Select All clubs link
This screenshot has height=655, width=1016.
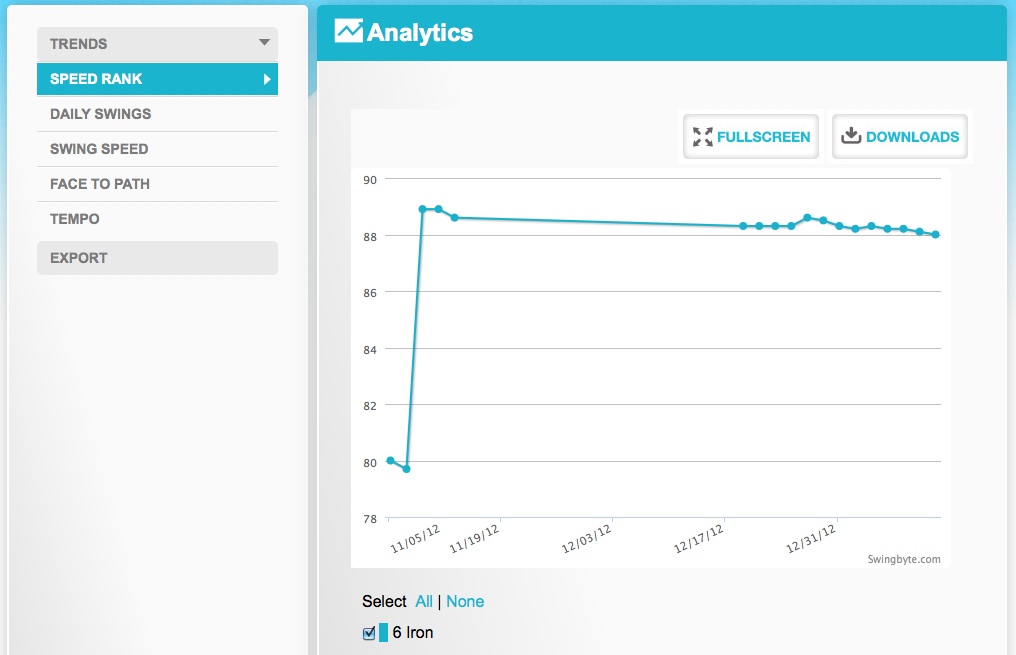point(424,601)
